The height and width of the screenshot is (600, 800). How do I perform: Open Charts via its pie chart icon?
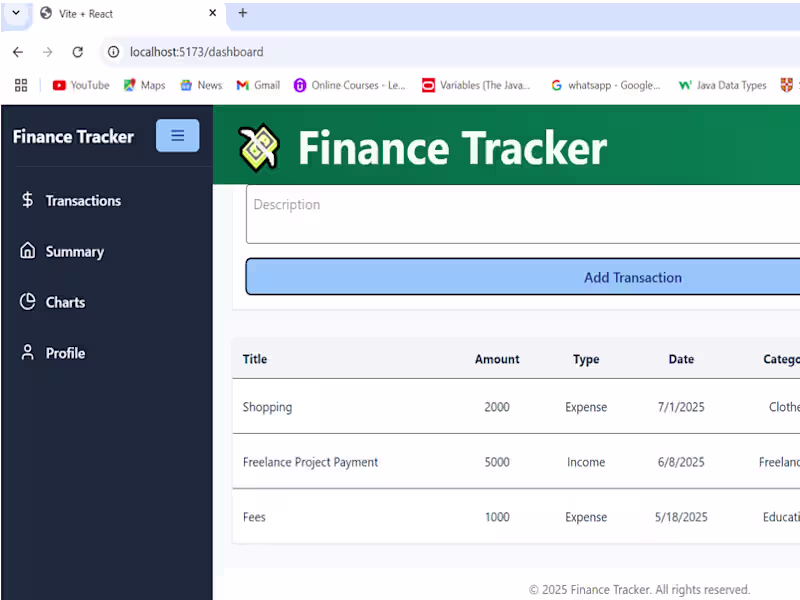(26, 302)
